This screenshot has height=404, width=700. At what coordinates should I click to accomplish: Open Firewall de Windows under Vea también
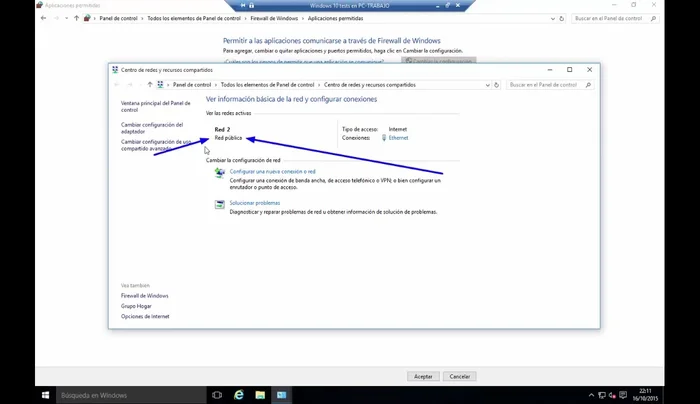pos(145,296)
